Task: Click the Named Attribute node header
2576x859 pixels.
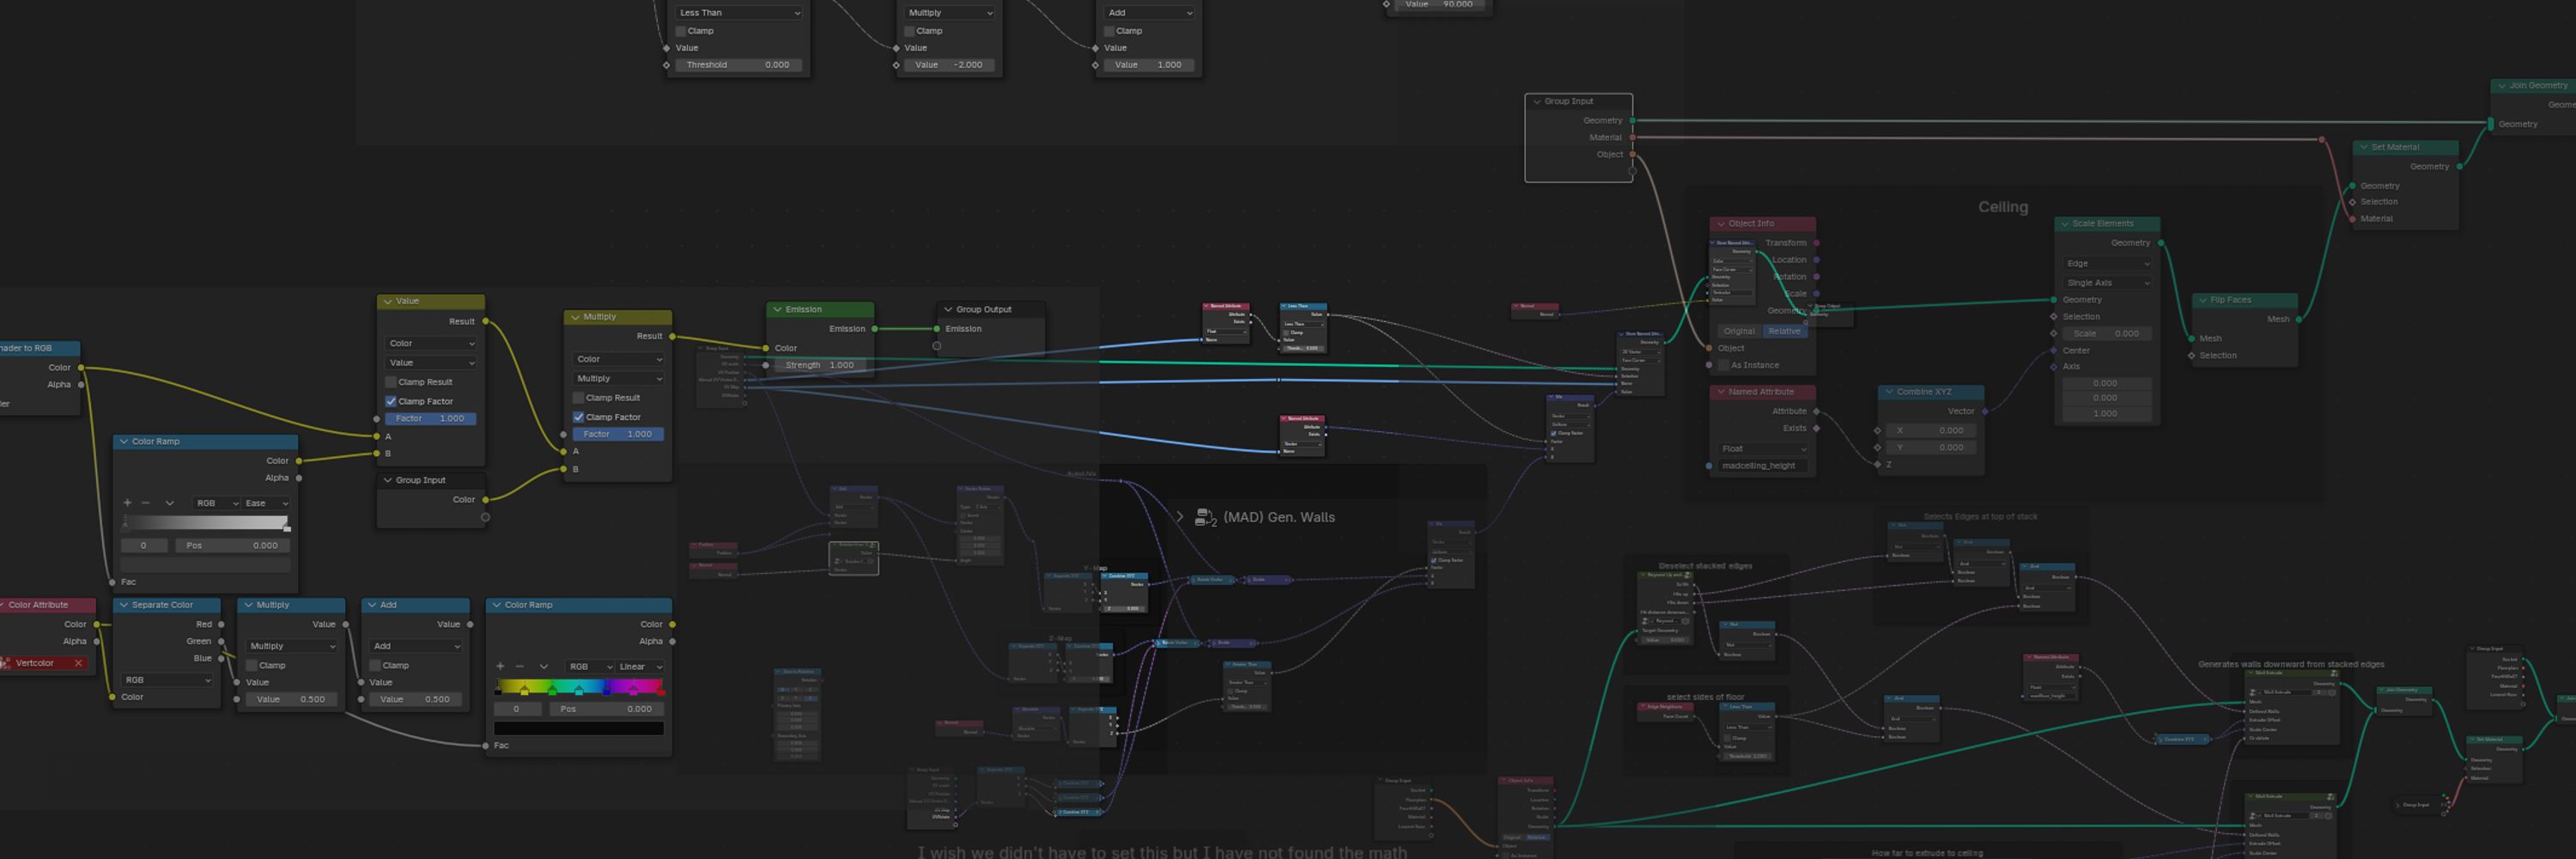Action: (1763, 392)
